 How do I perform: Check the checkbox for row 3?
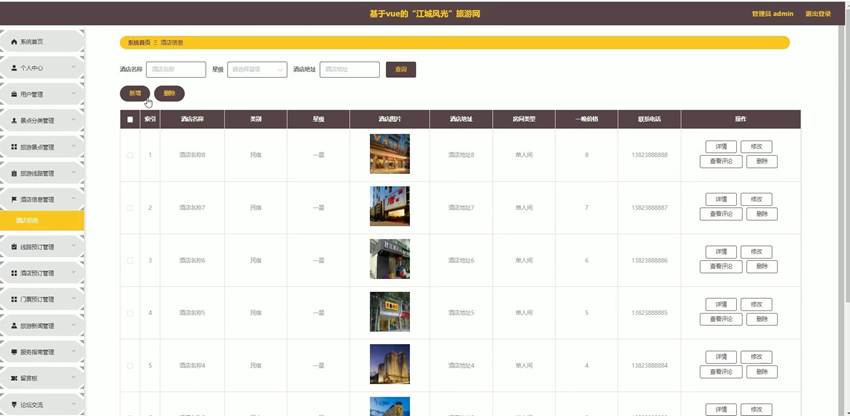pyautogui.click(x=130, y=260)
